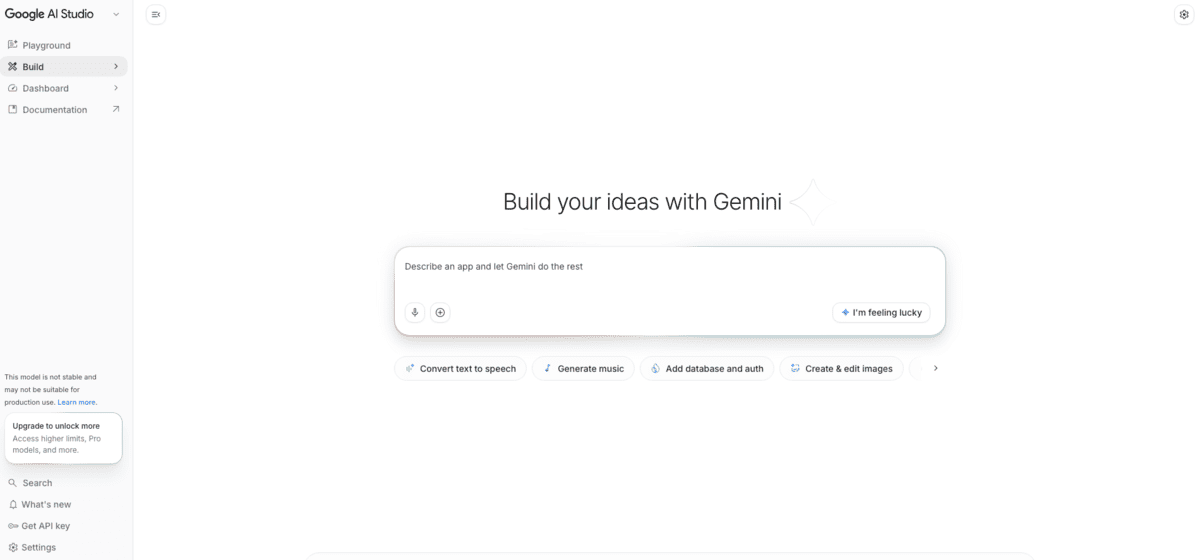Click the microphone icon in prompt box
The image size is (1200, 560).
pyautogui.click(x=415, y=312)
